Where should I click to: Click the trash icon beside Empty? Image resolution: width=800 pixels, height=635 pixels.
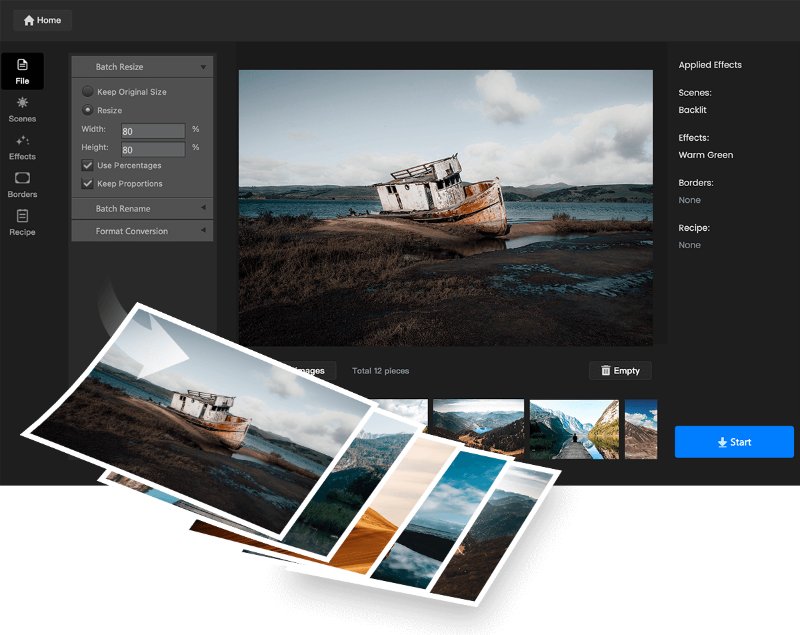pos(606,371)
